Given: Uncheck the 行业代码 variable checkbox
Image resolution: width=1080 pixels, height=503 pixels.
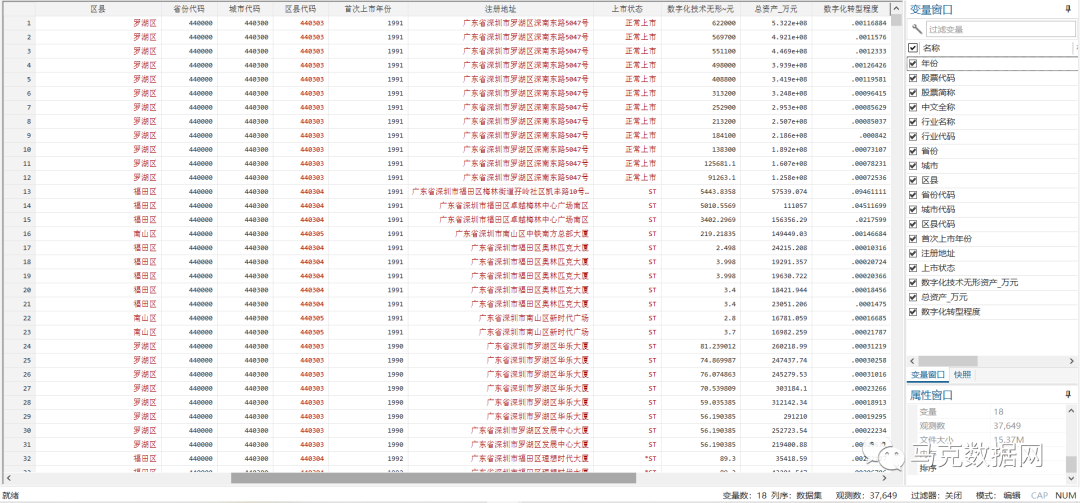Looking at the screenshot, I should (913, 136).
